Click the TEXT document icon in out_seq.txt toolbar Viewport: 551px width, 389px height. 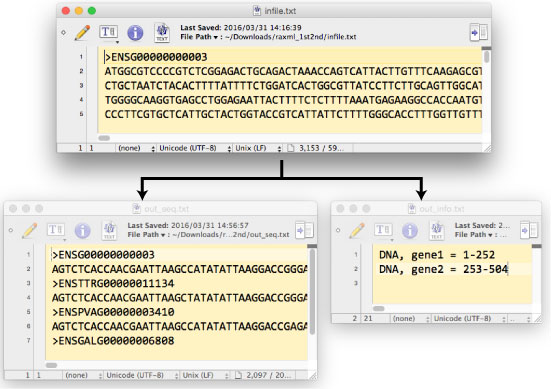109,231
